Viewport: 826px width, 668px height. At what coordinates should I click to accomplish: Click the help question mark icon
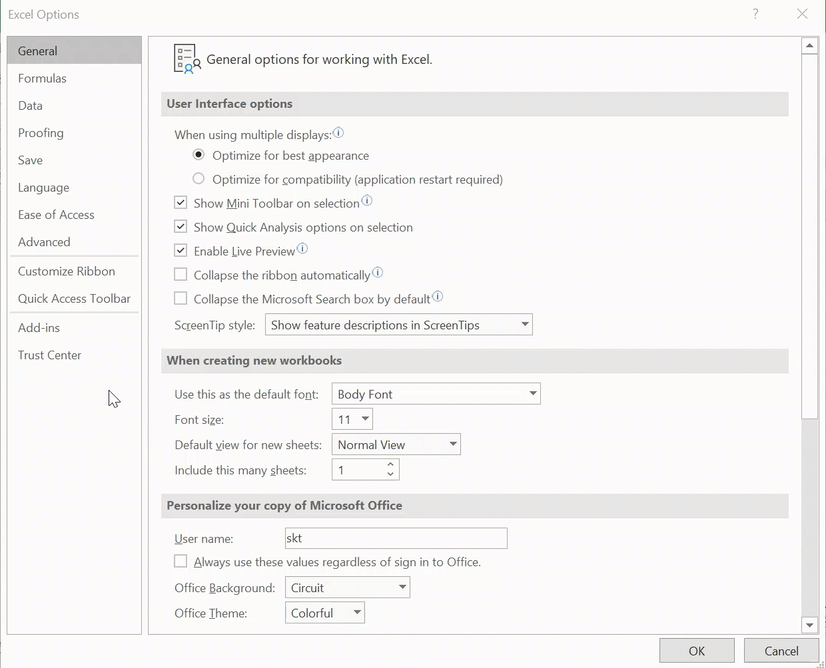click(755, 14)
